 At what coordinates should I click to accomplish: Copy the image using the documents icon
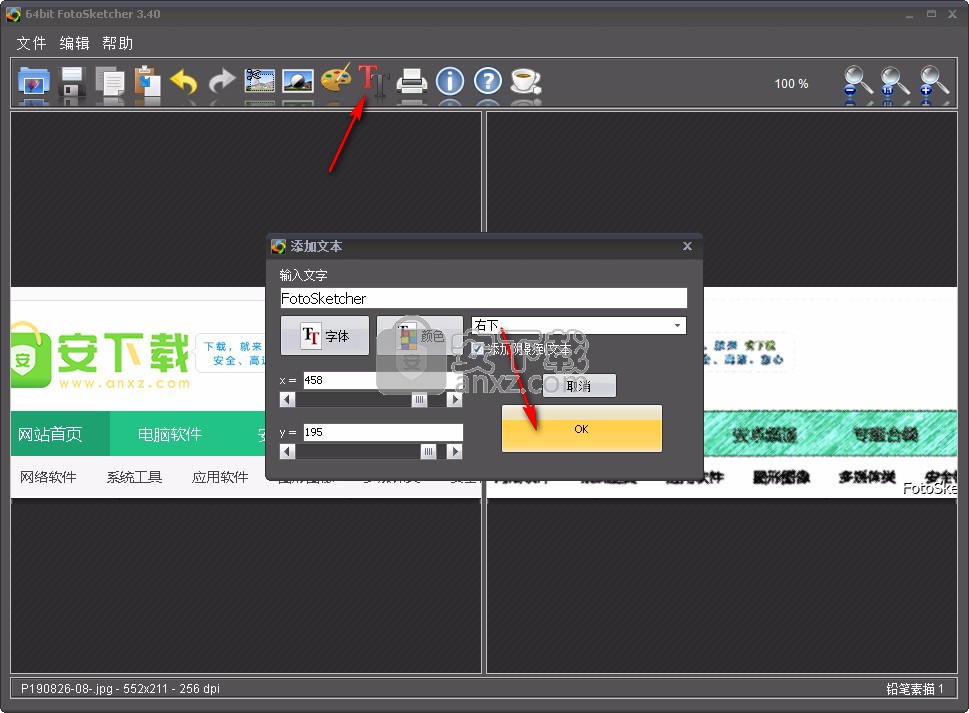point(109,82)
